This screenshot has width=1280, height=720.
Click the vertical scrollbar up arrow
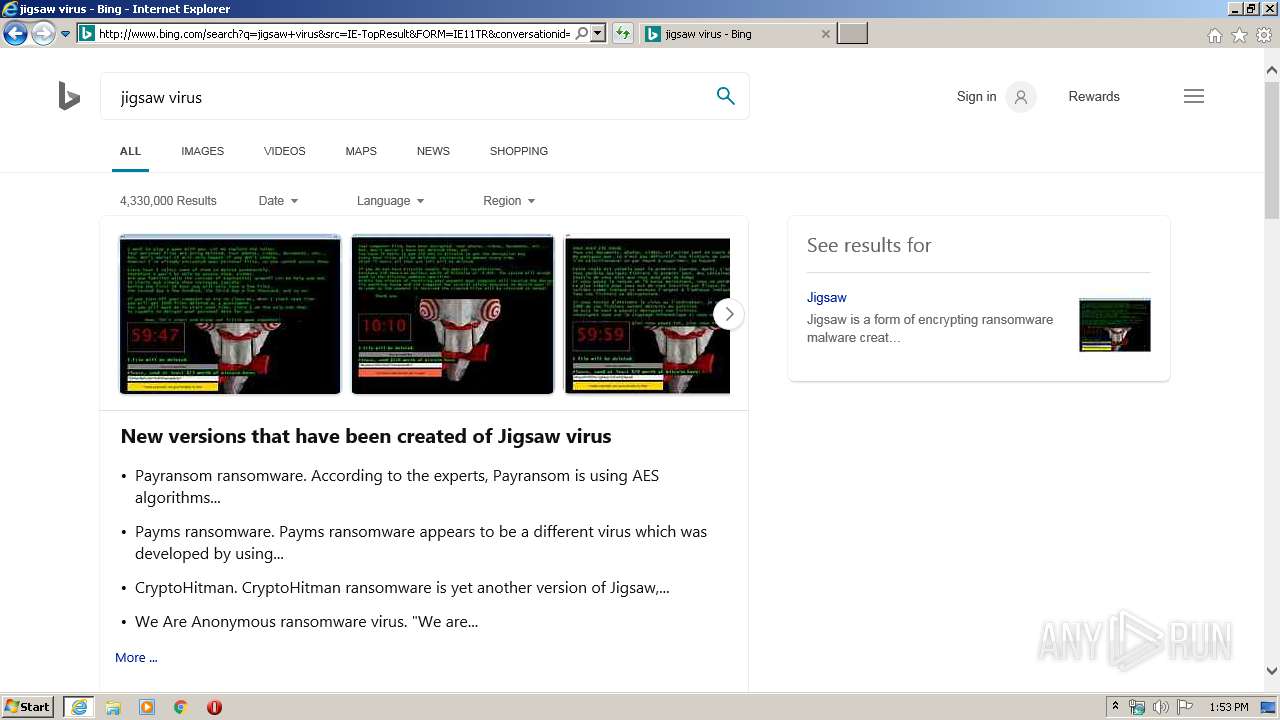[x=1272, y=70]
